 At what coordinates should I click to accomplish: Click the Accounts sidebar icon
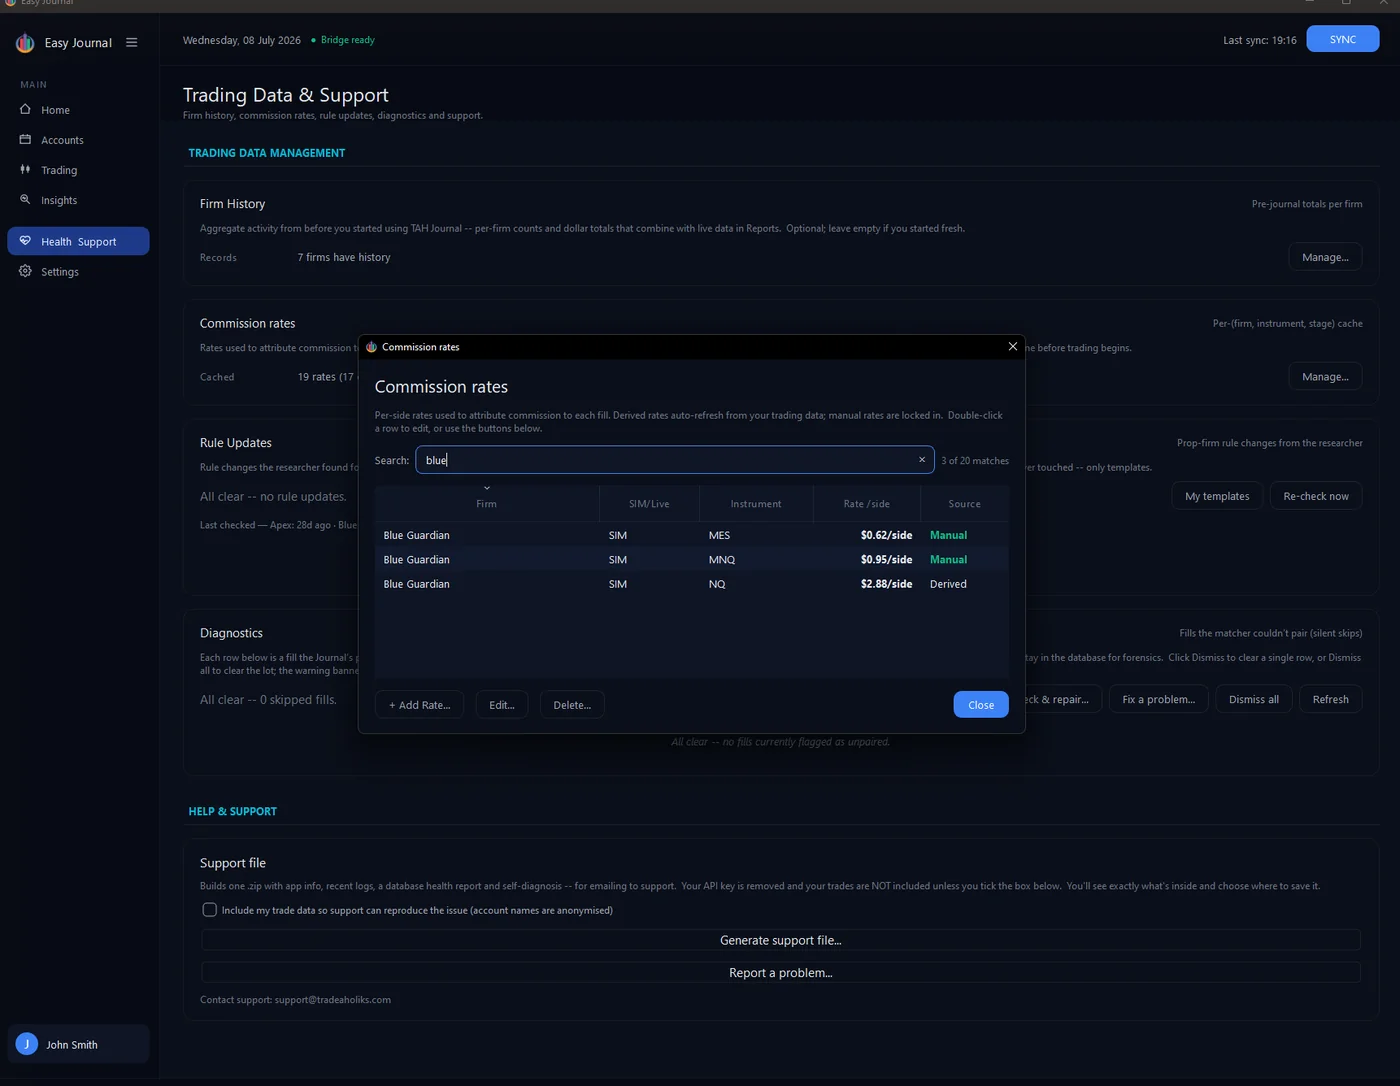tap(25, 140)
